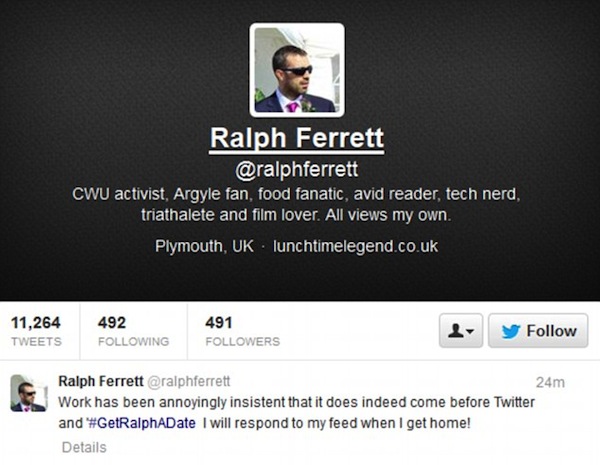The width and height of the screenshot is (600, 465).
Task: Click the Twitter bird icon on Follow
Action: [x=511, y=331]
